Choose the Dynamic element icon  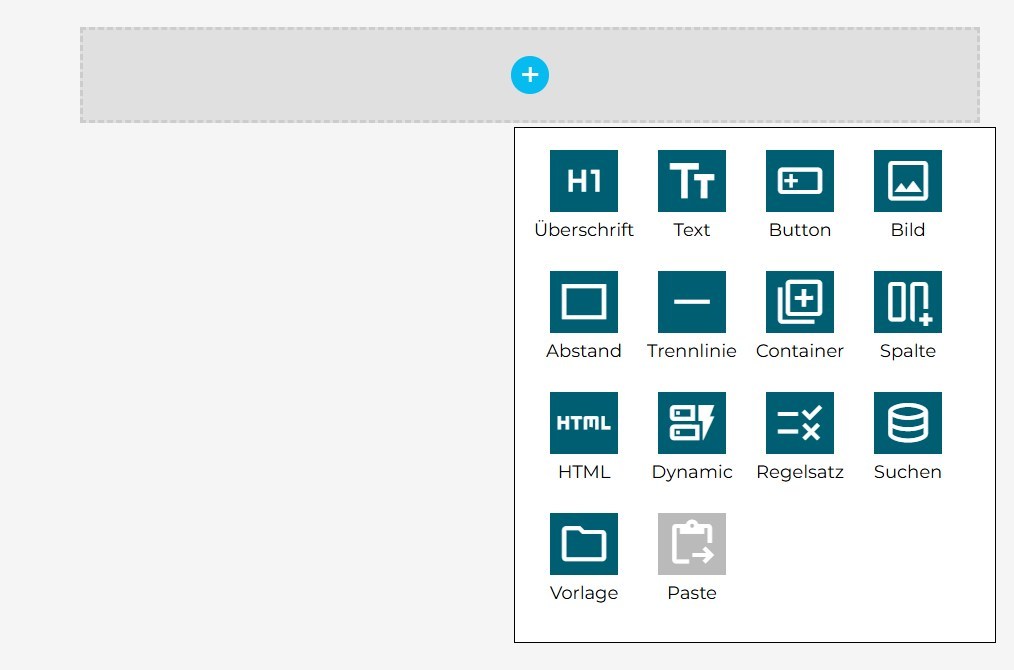[x=692, y=423]
